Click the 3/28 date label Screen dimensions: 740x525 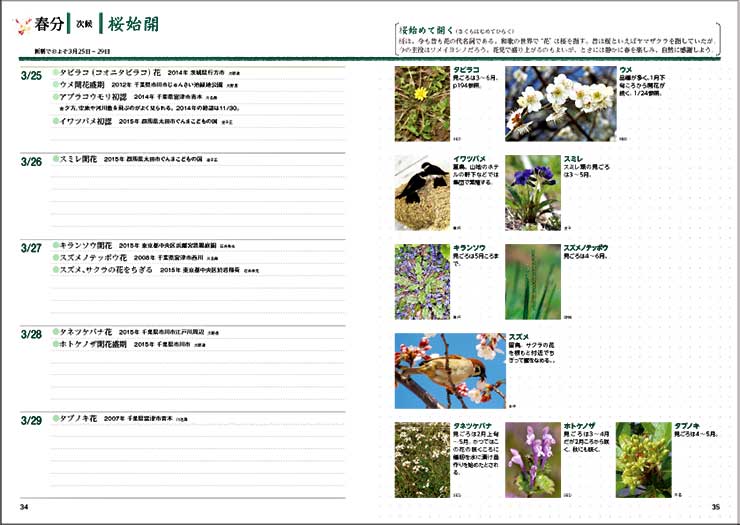pyautogui.click(x=31, y=335)
